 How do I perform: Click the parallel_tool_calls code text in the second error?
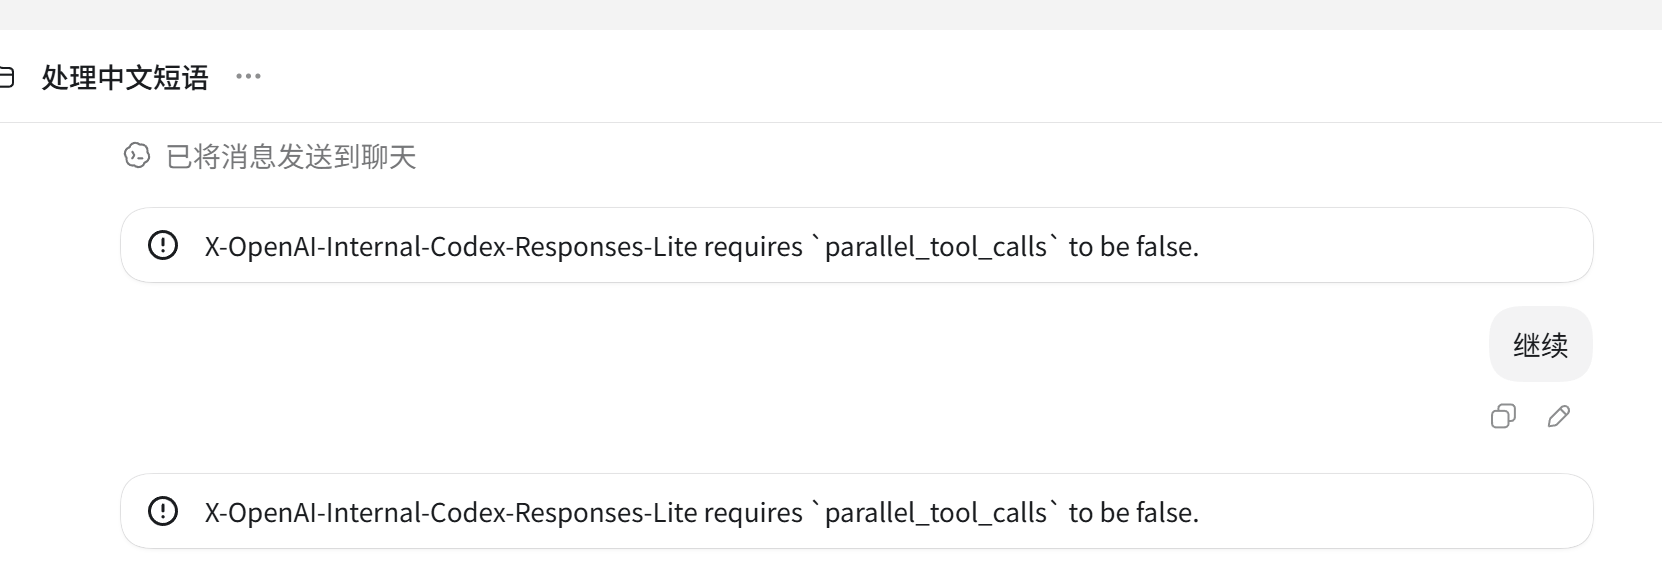pyautogui.click(x=935, y=513)
